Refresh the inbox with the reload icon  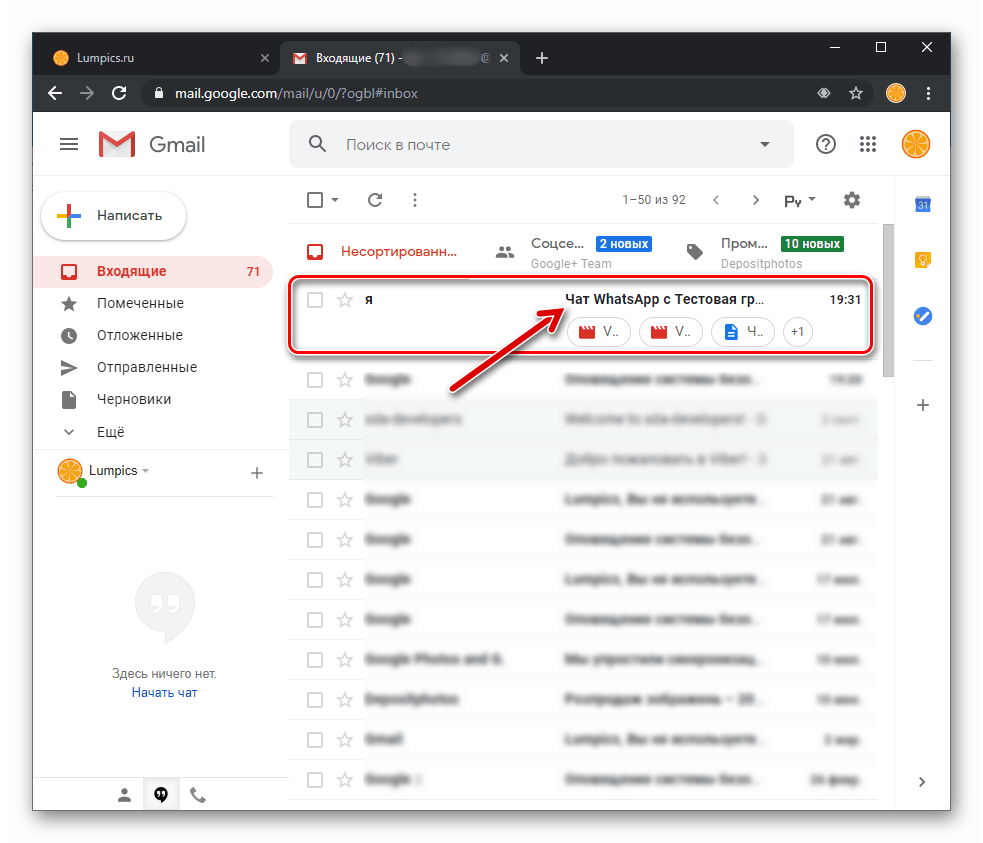pyautogui.click(x=375, y=200)
